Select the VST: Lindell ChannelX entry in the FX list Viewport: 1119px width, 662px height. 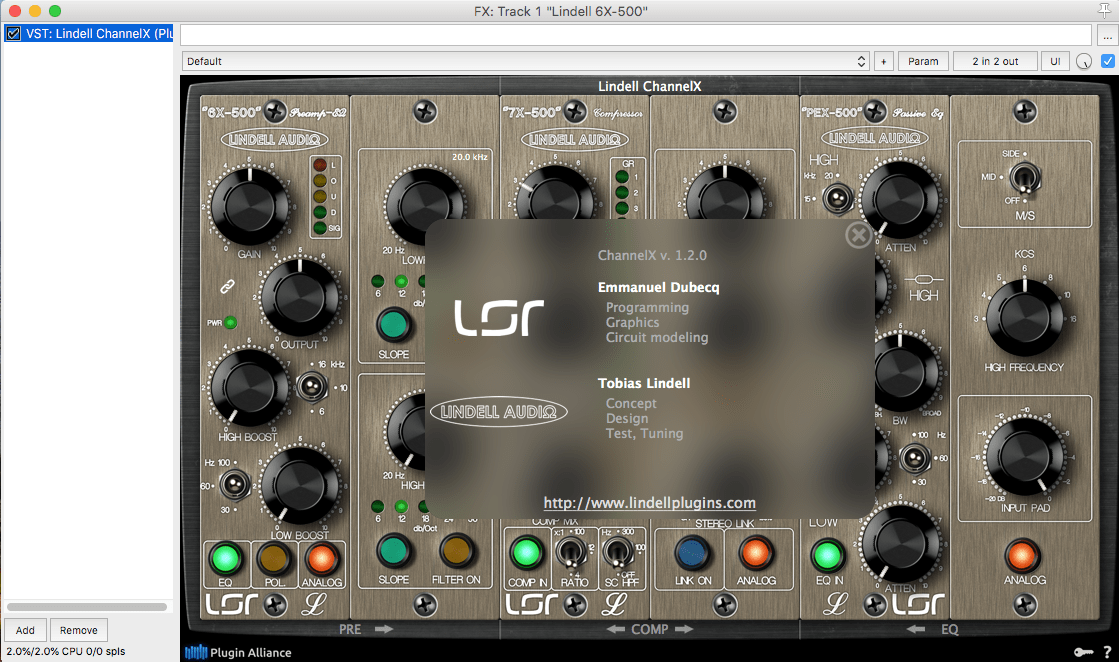(88, 34)
